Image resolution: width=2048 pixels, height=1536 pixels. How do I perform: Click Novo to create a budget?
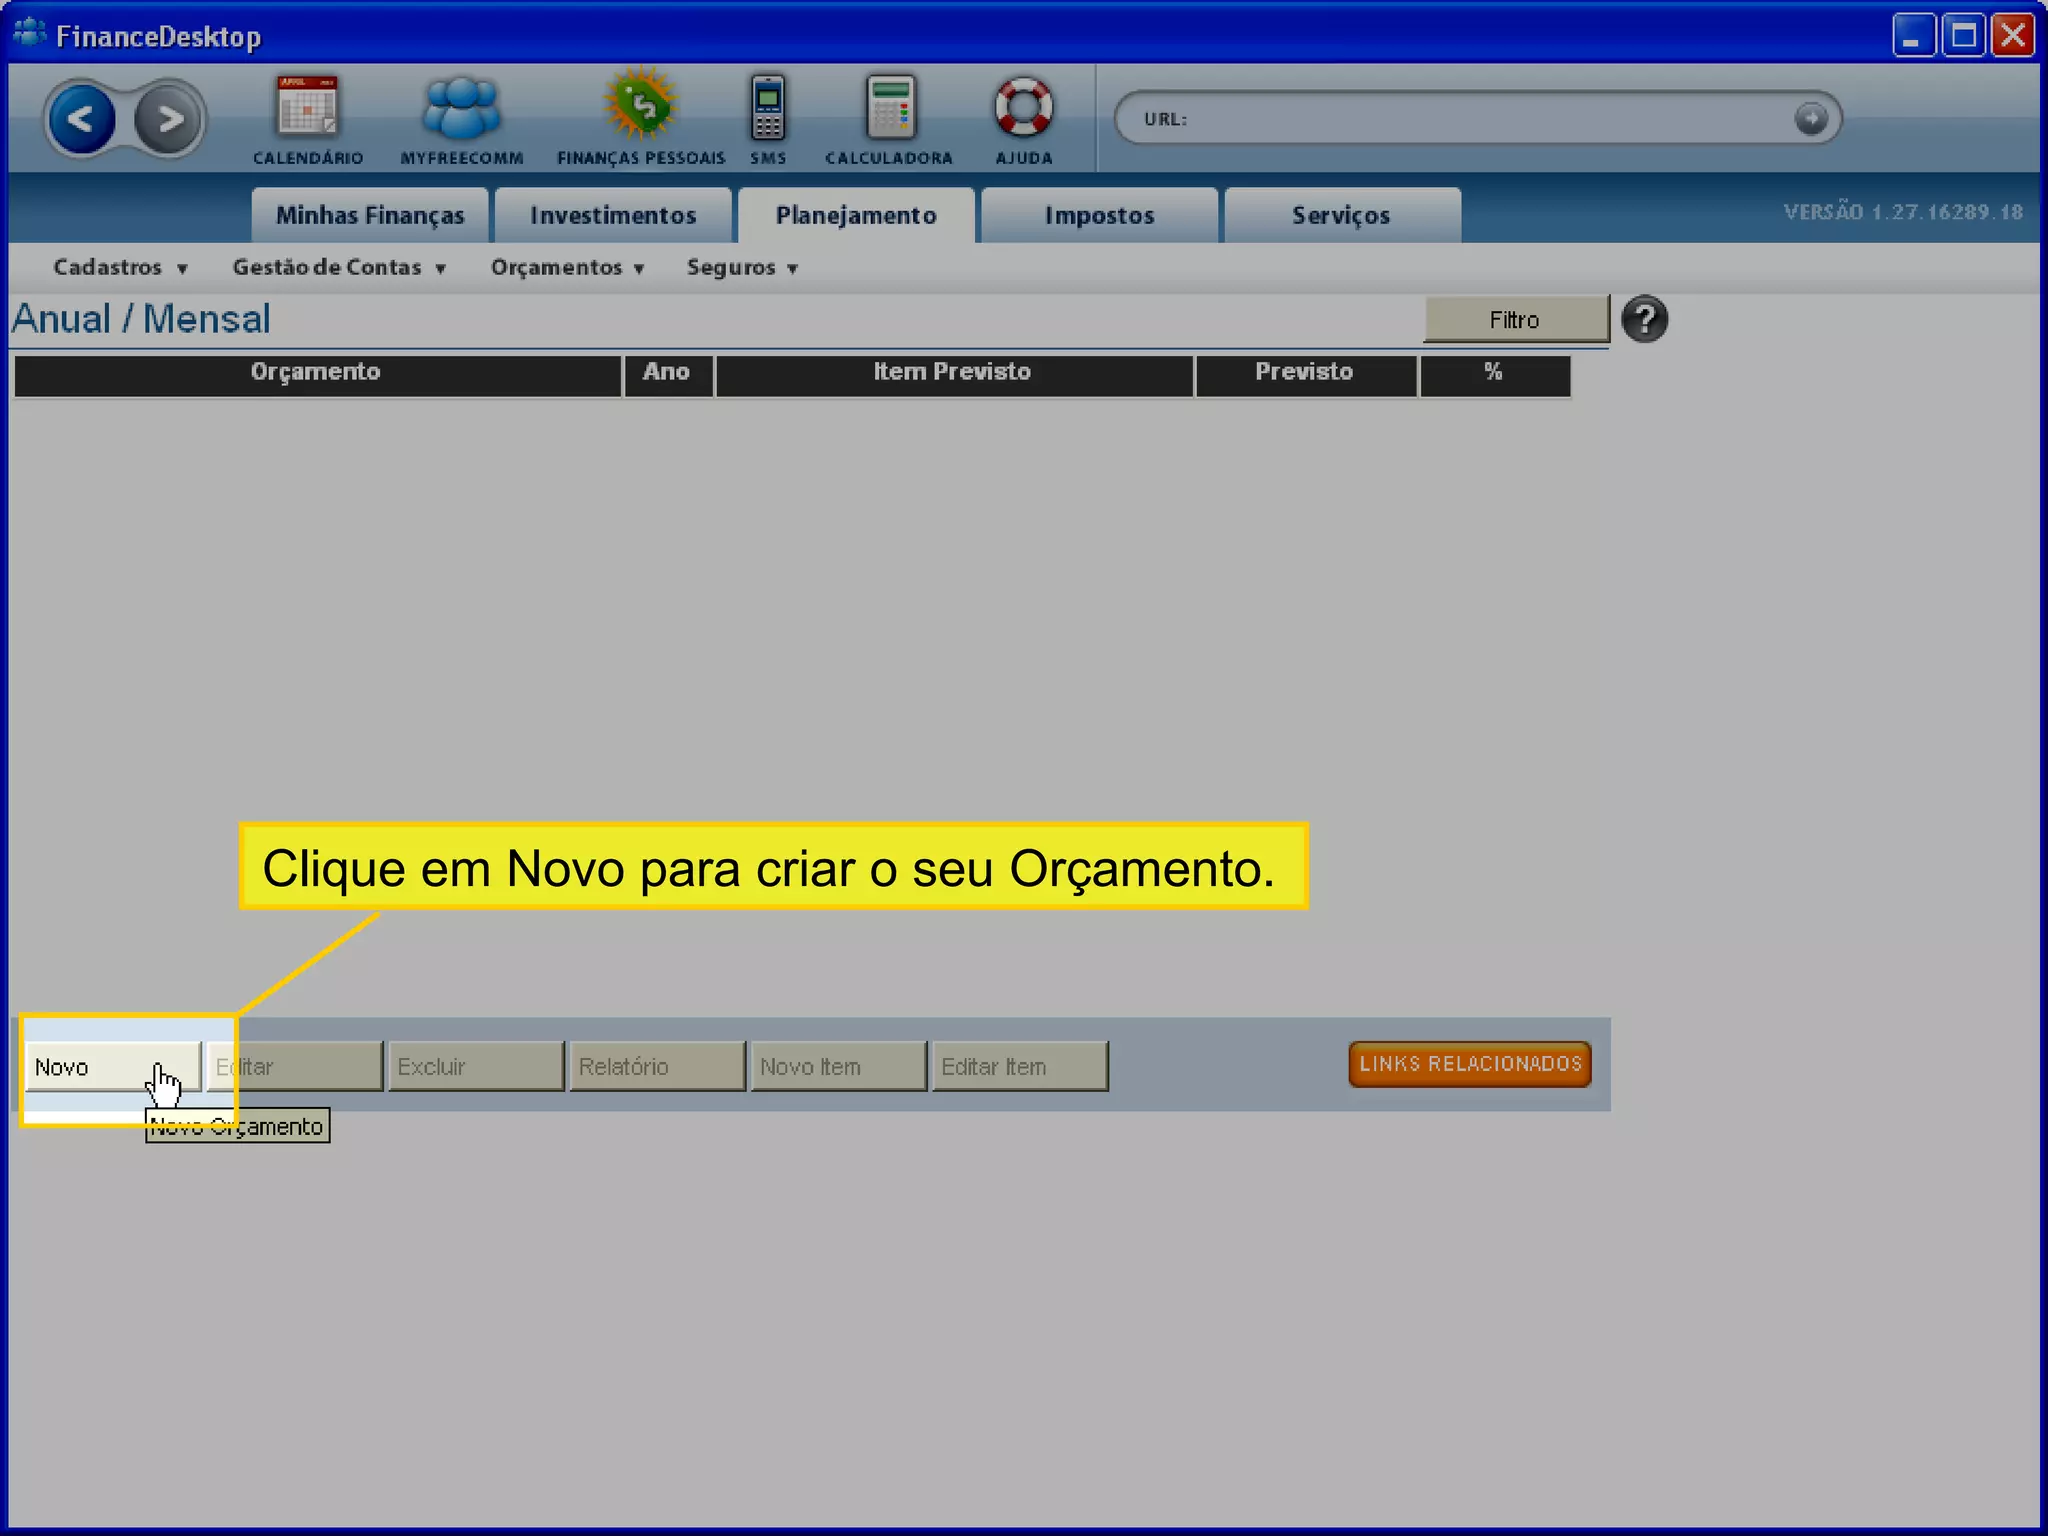[100, 1067]
